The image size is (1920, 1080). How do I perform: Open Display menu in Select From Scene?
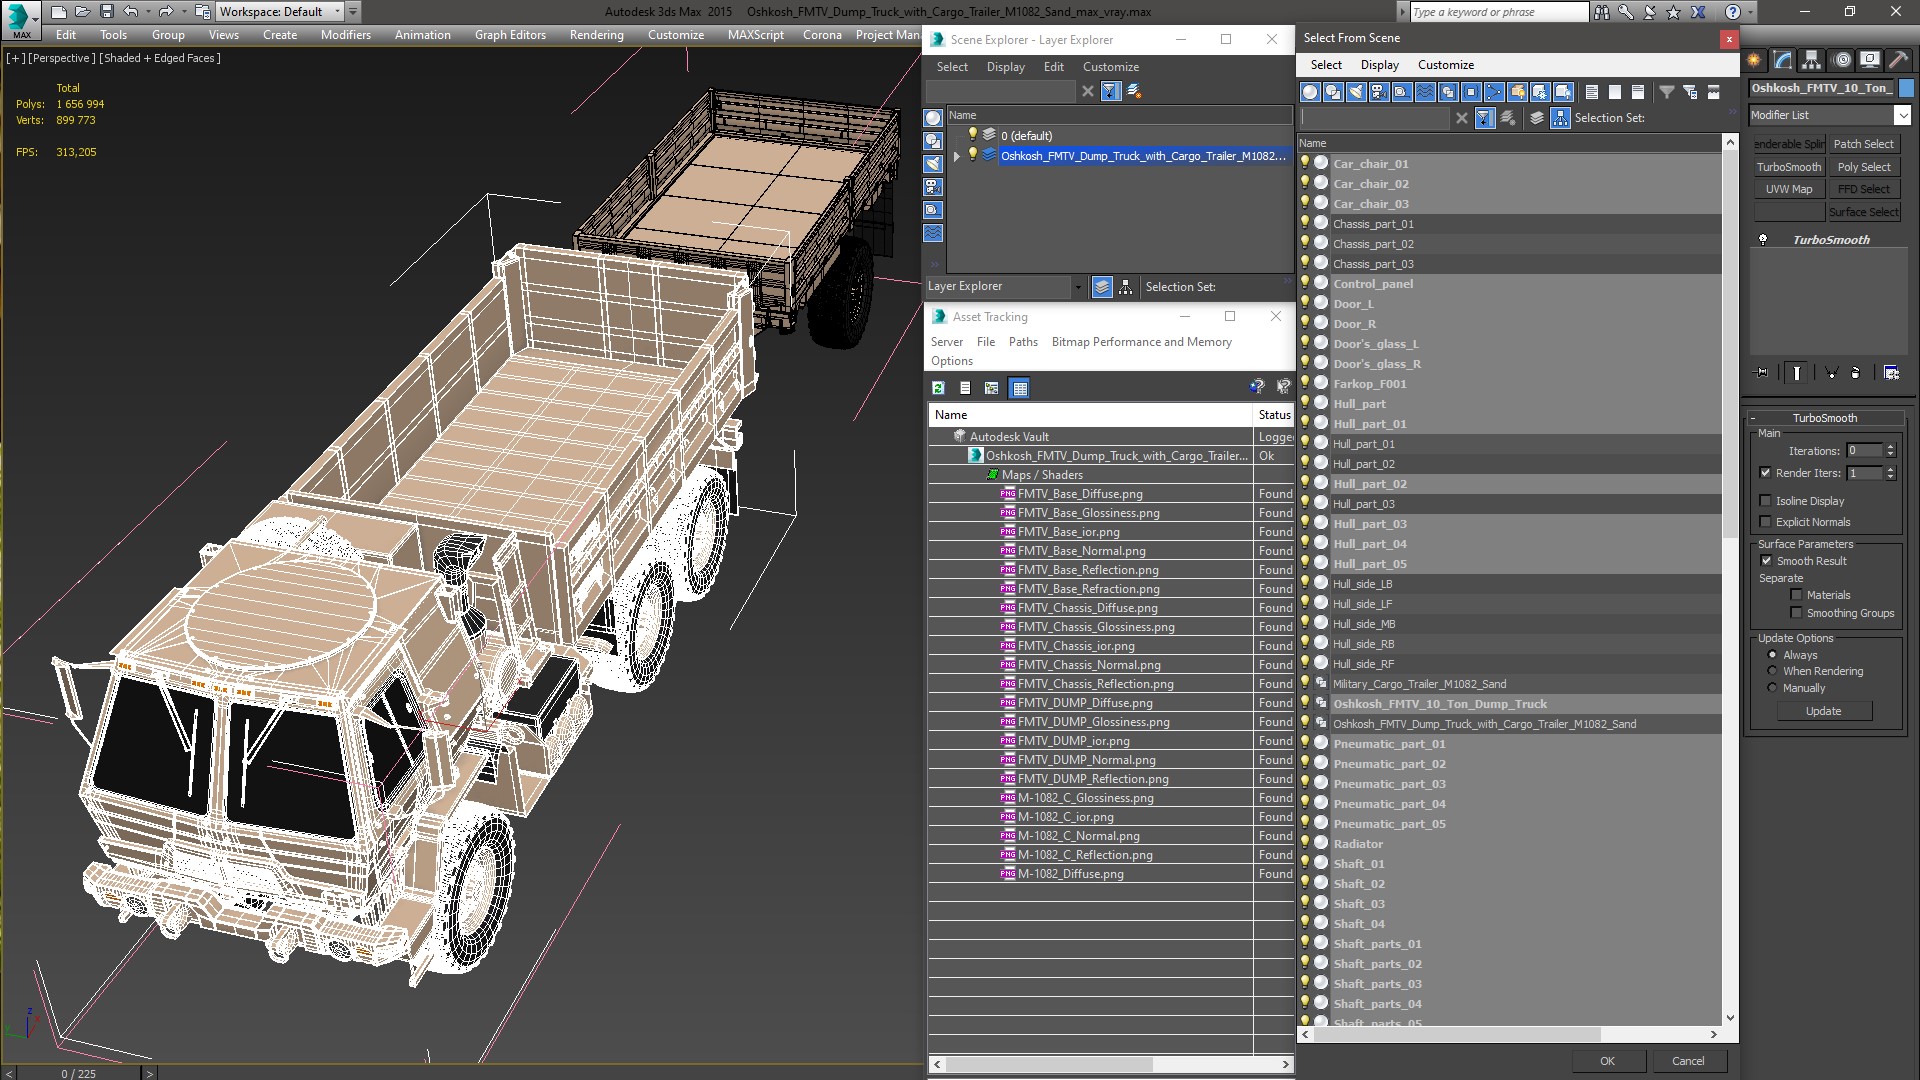pyautogui.click(x=1379, y=65)
